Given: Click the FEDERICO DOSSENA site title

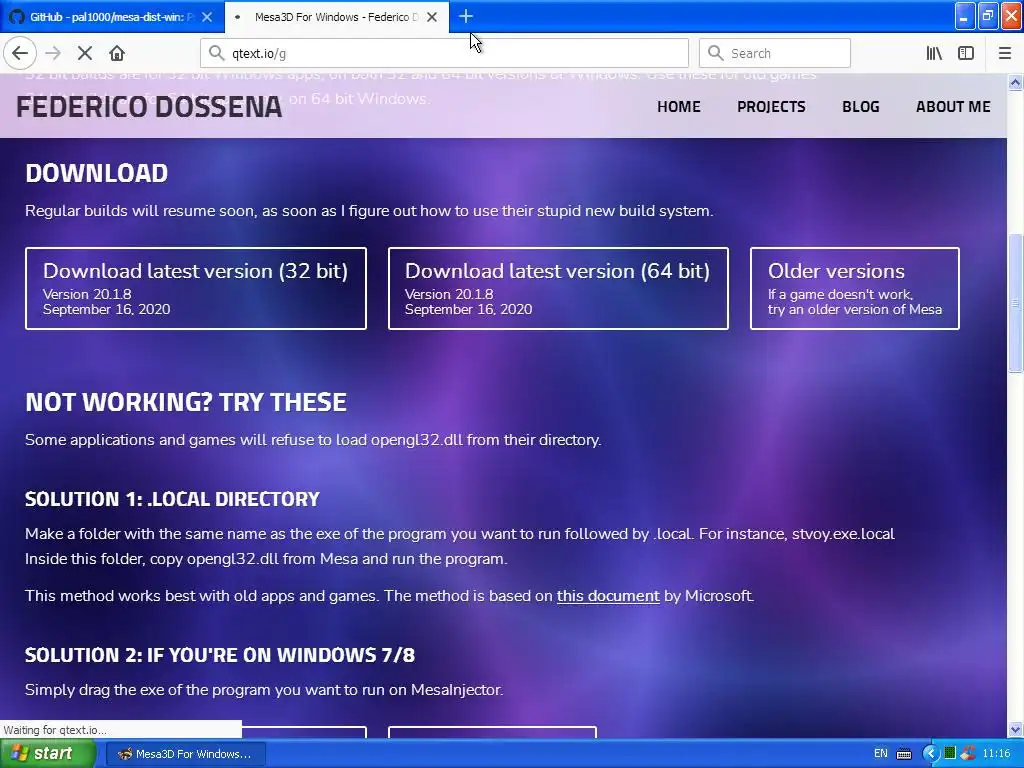Looking at the screenshot, I should tap(149, 107).
